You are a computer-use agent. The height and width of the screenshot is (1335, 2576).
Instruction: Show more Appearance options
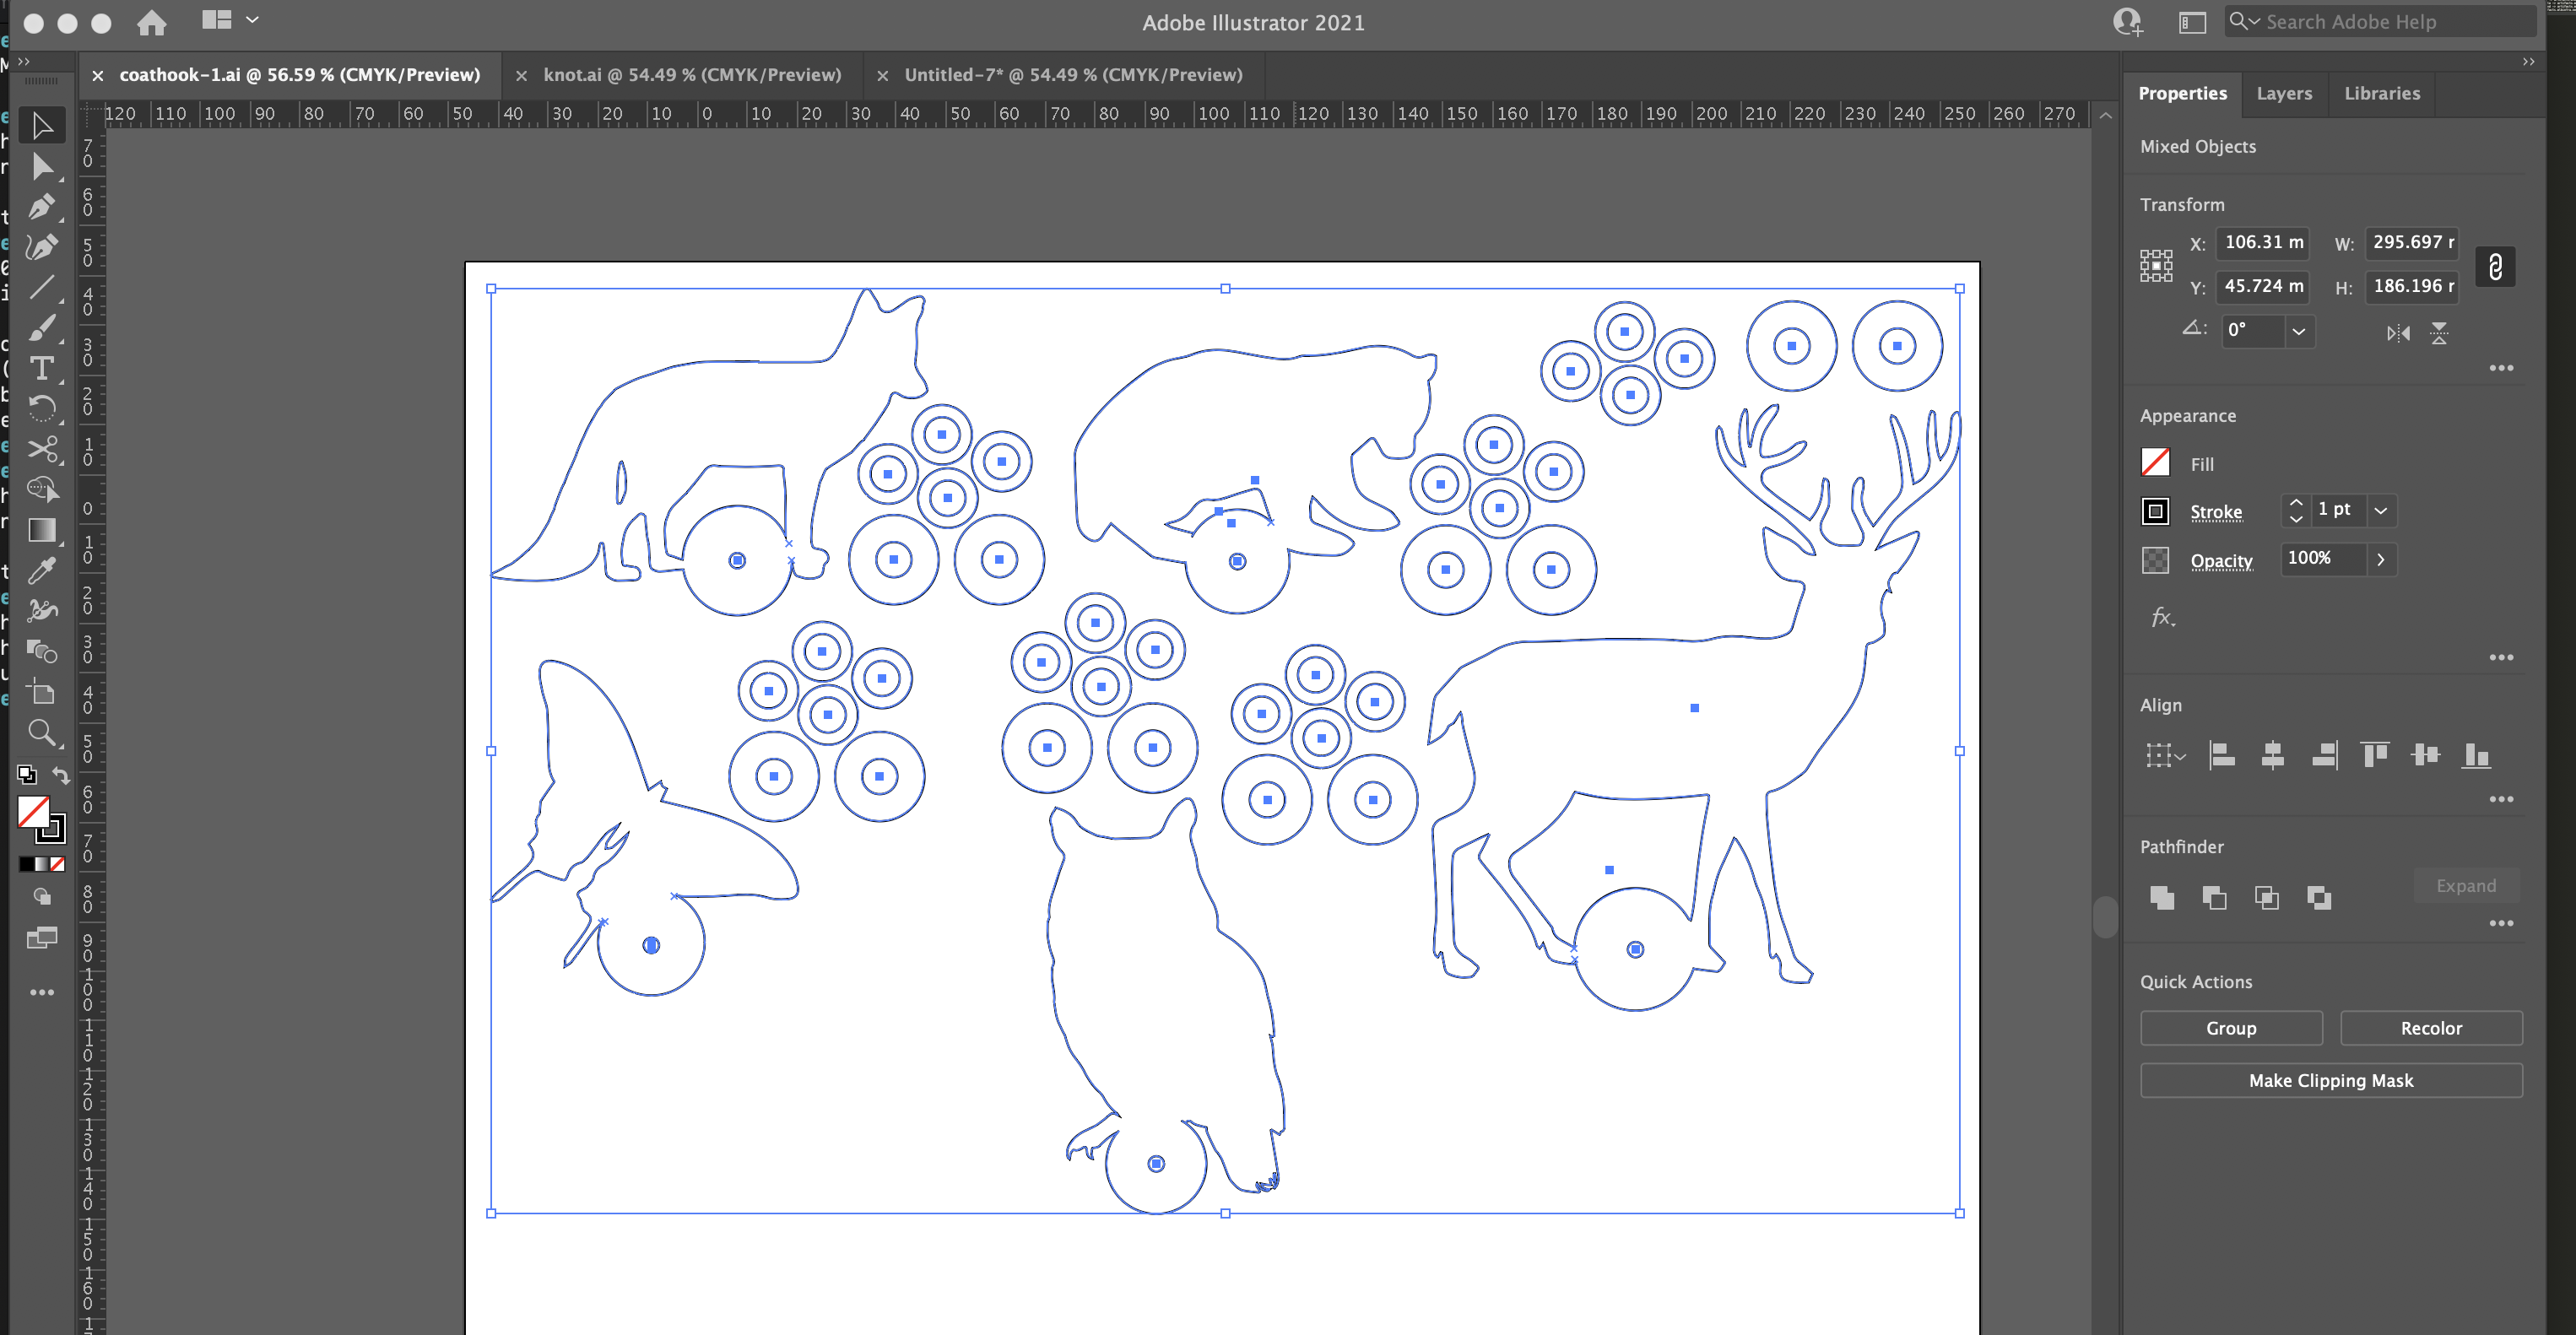2500,657
